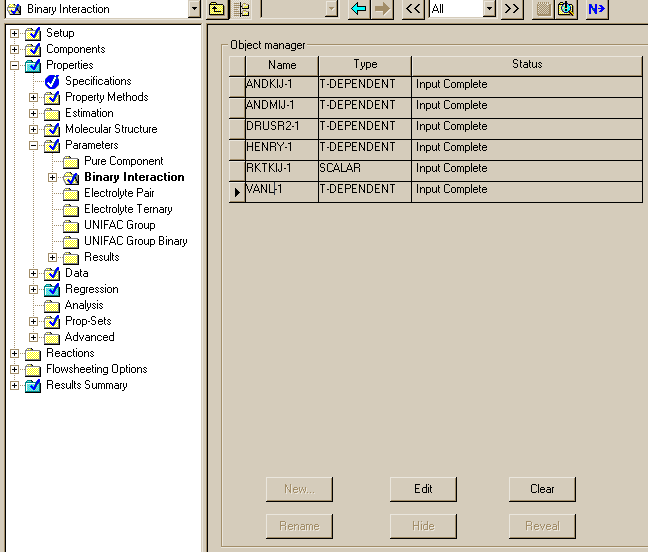Viewport: 648px width, 552px height.
Task: Collapse the Parameters tree node
Action: pyautogui.click(x=33, y=145)
